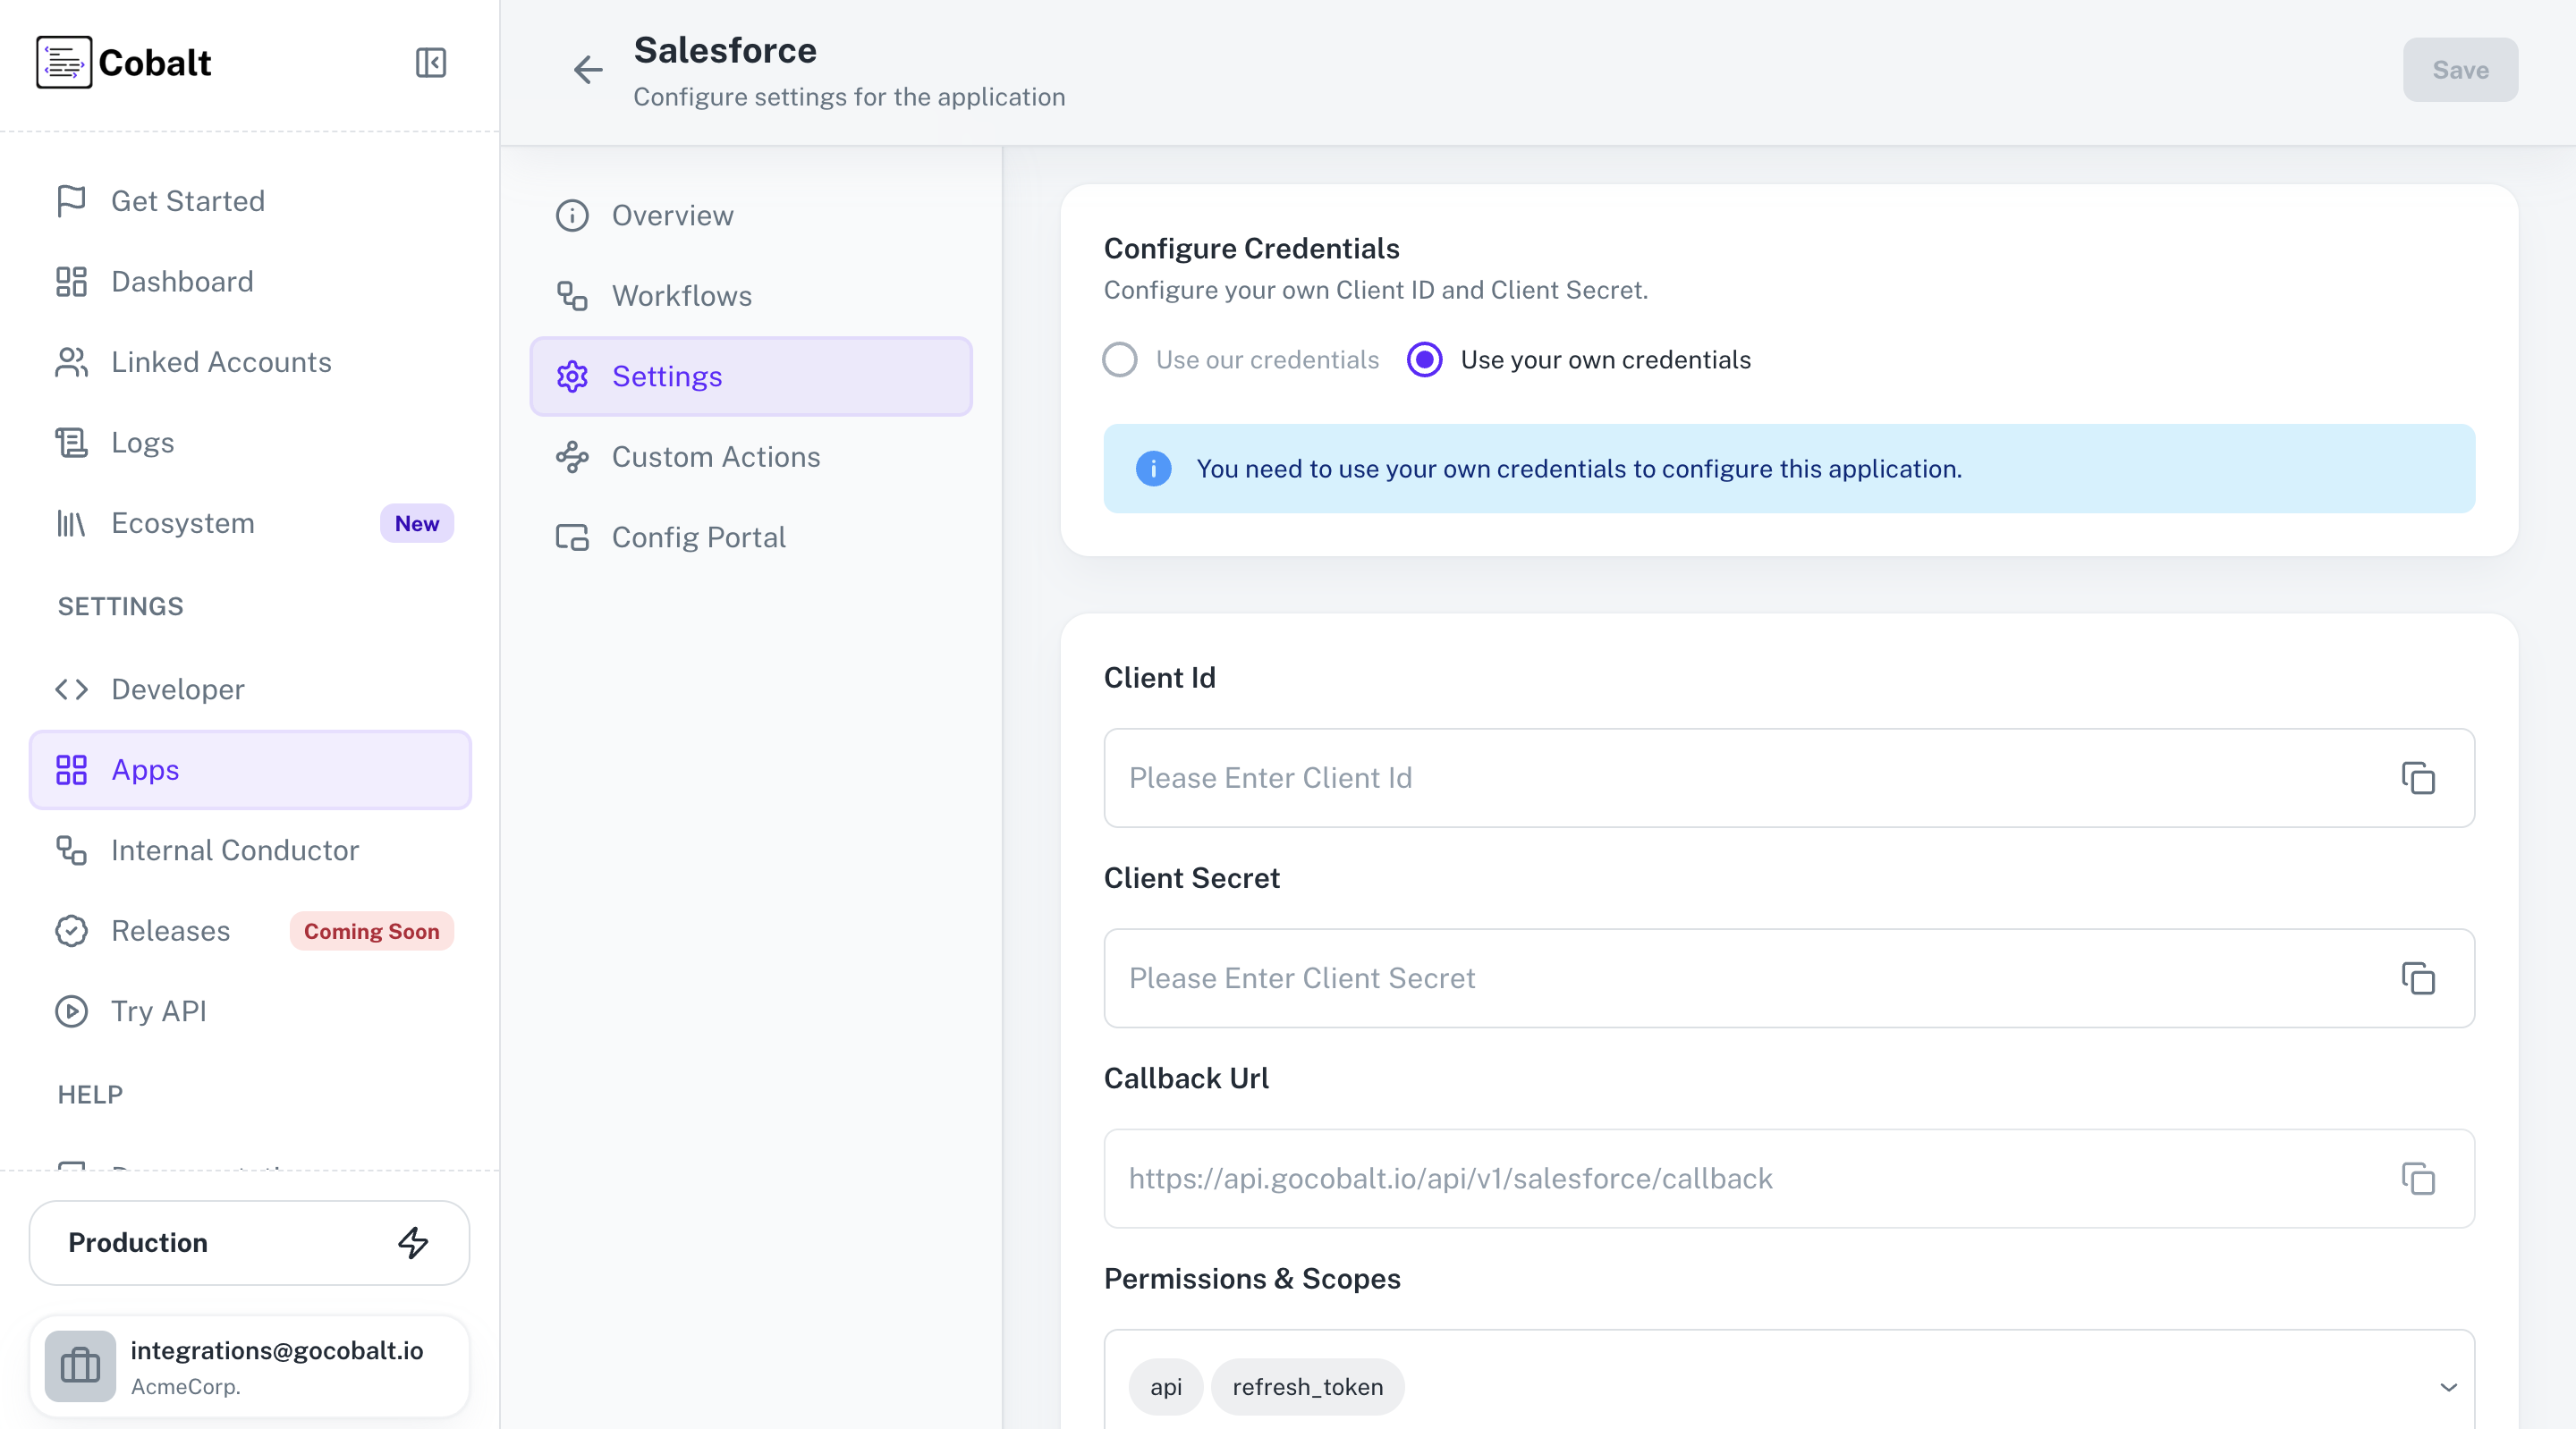The height and width of the screenshot is (1429, 2576).
Task: Click the info icon in blue banner
Action: (1153, 469)
